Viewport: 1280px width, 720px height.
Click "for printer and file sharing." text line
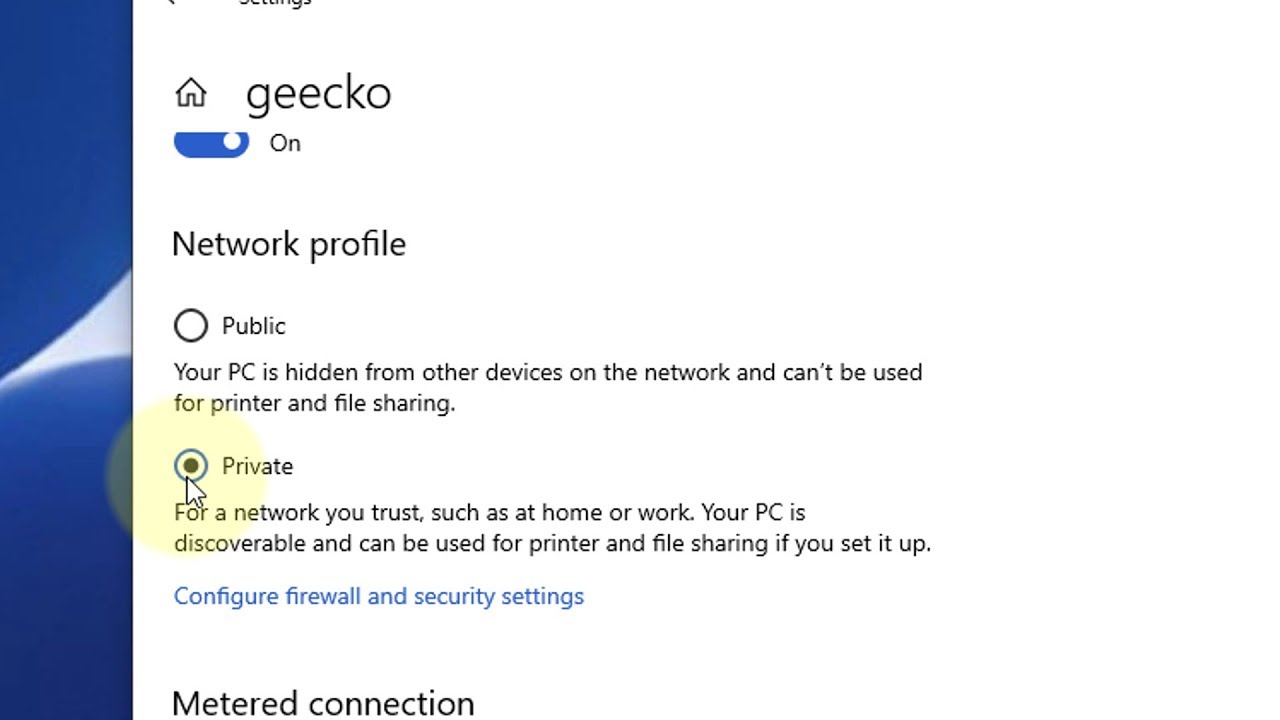click(x=314, y=403)
